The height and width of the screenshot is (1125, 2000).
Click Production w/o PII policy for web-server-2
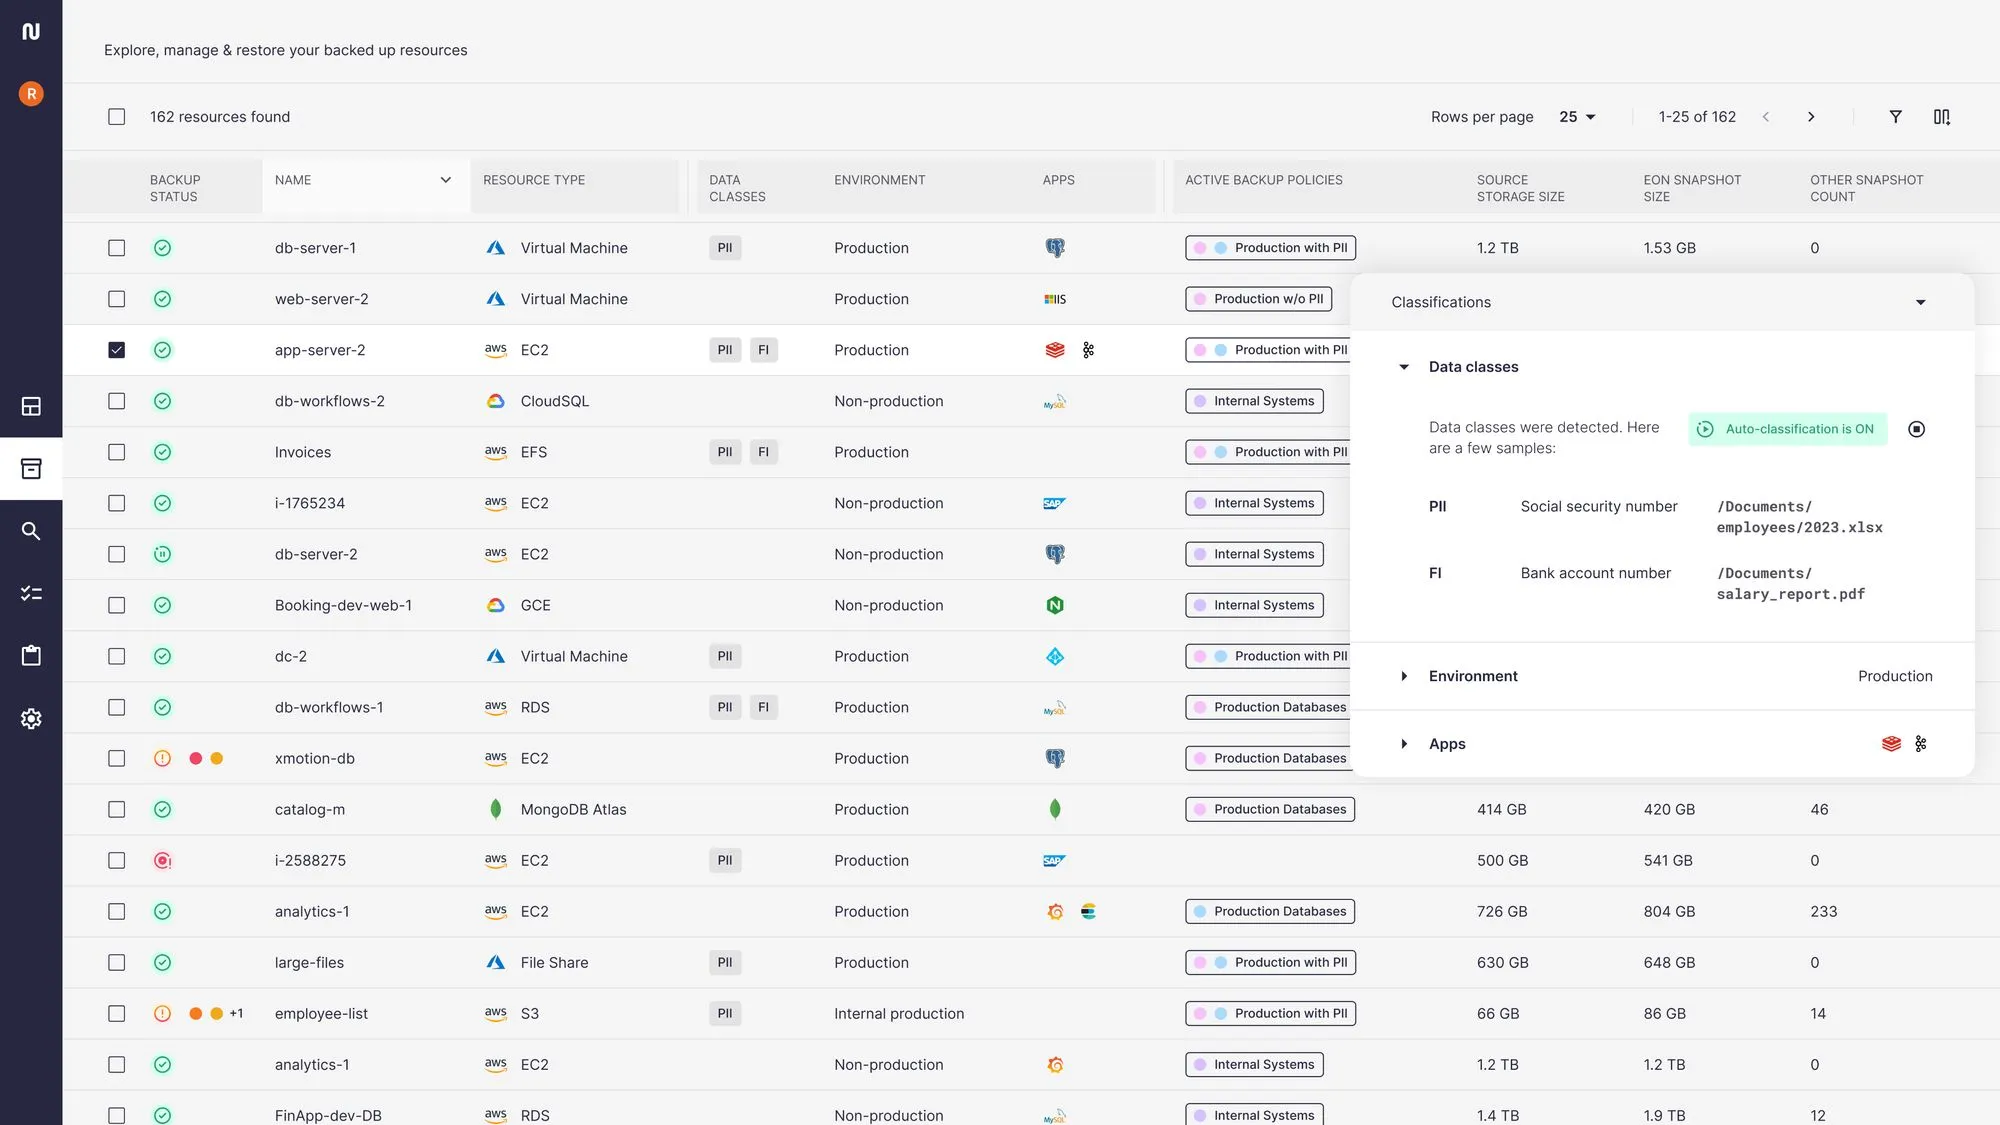point(1258,299)
